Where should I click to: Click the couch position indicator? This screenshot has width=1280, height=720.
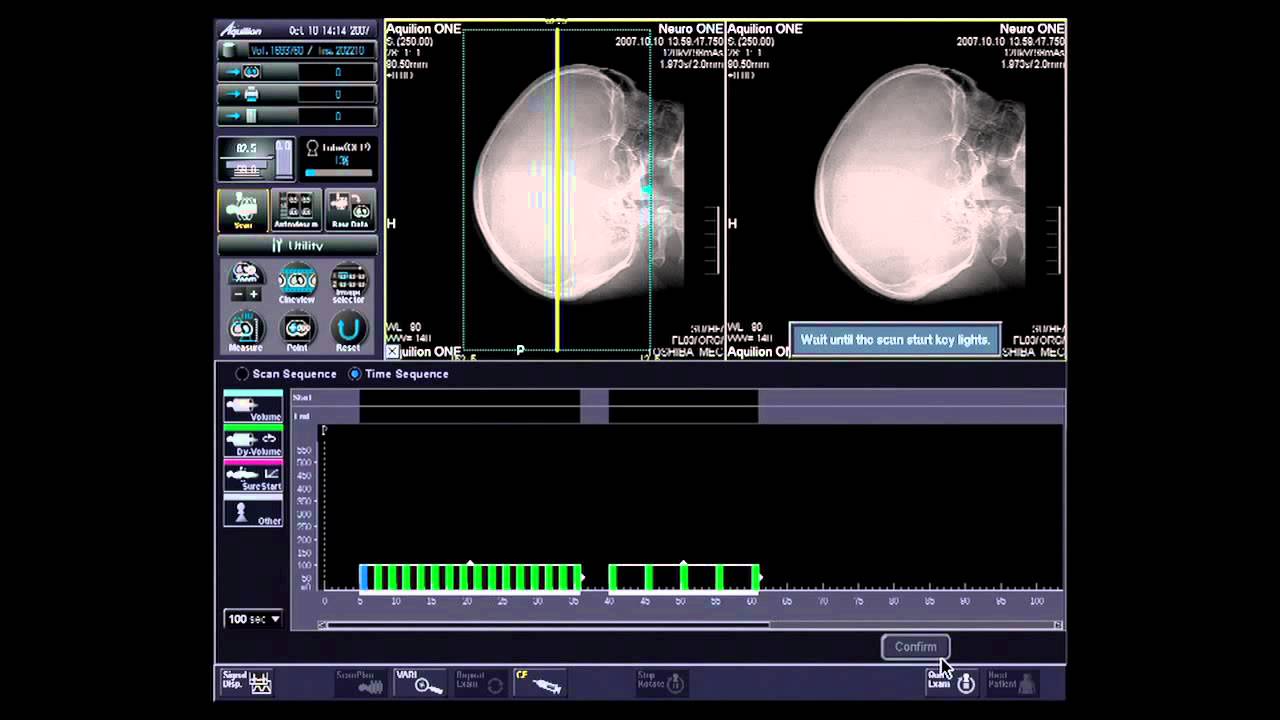point(256,159)
